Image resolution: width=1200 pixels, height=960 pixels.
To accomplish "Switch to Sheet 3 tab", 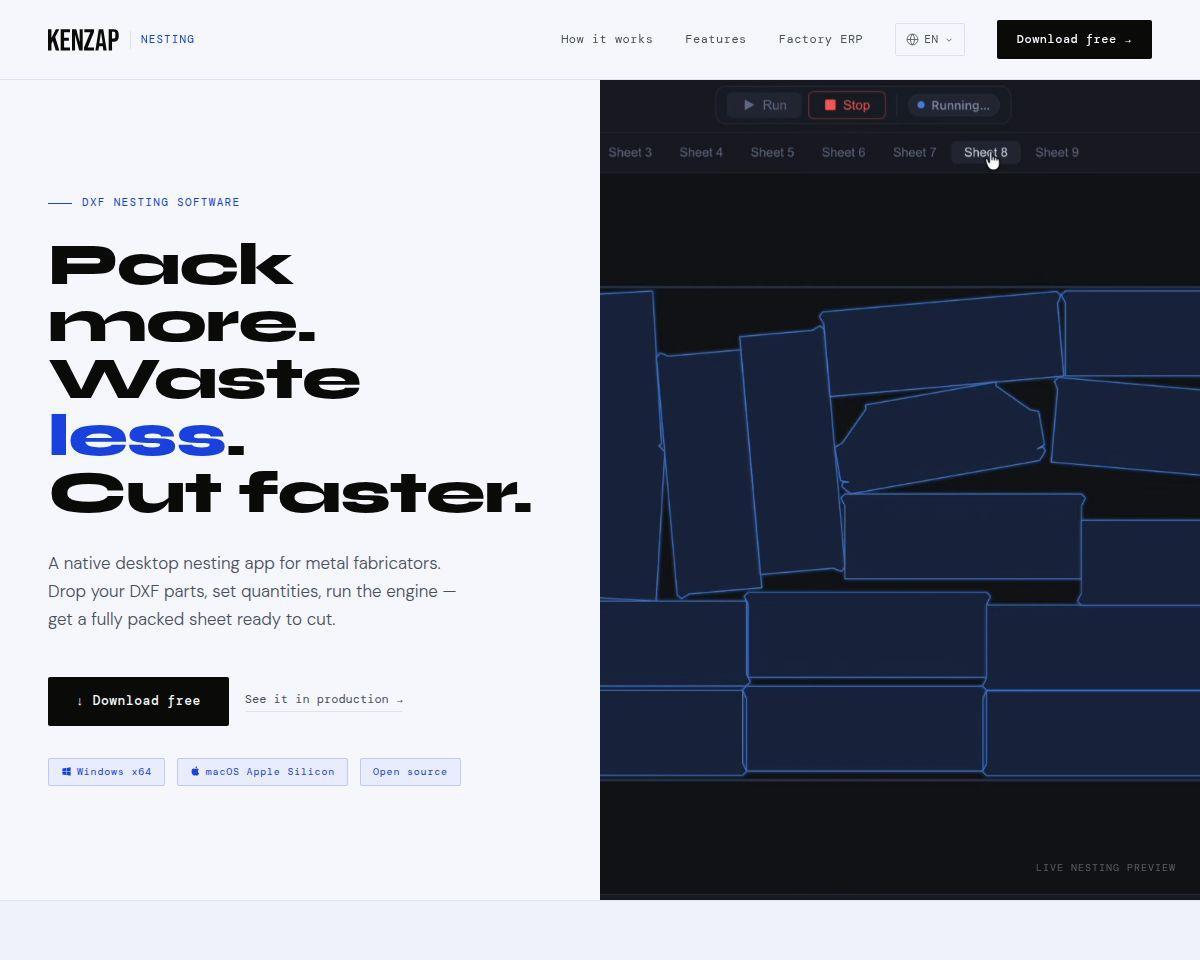I will point(630,153).
